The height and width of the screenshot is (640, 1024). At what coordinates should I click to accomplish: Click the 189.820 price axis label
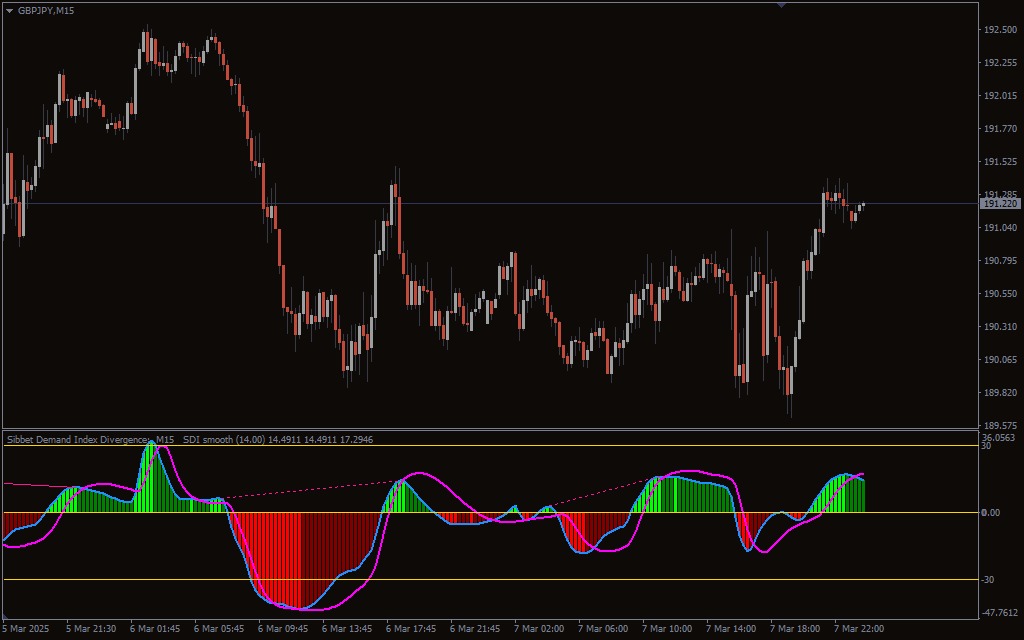coord(1000,393)
